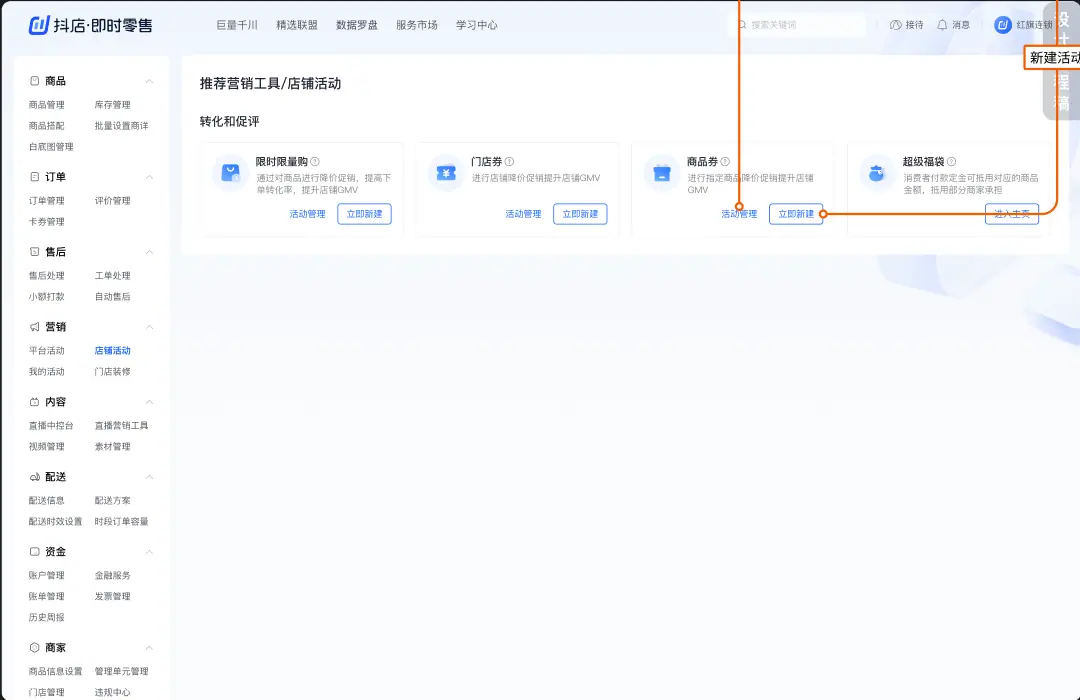Collapse the 订单 sidebar section

coord(149,177)
